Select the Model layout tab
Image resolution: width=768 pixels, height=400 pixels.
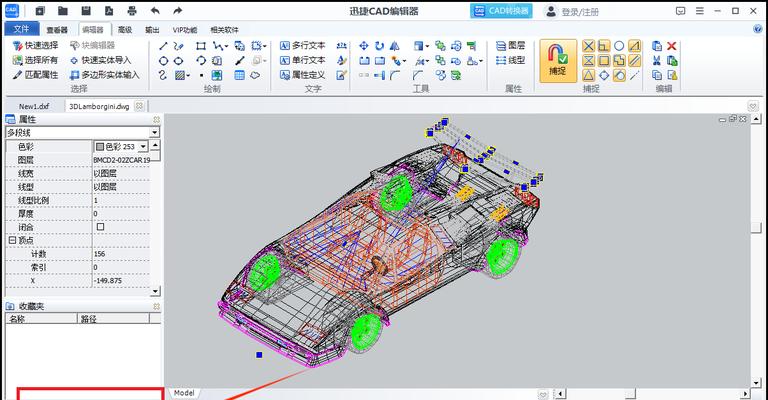click(184, 393)
